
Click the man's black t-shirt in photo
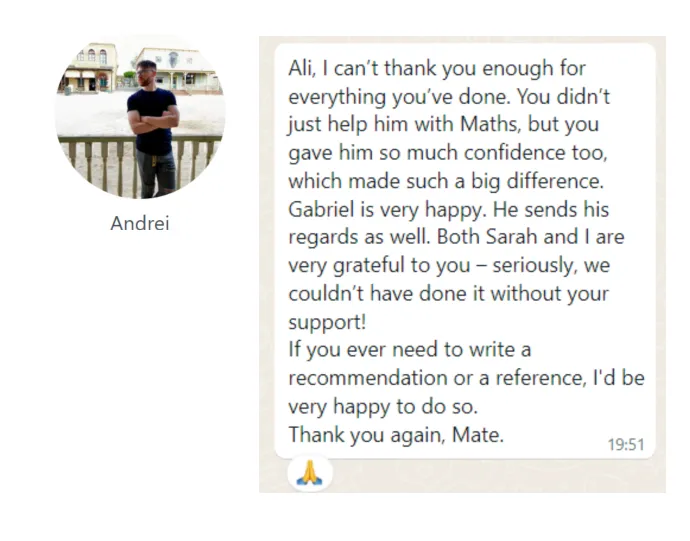152,119
